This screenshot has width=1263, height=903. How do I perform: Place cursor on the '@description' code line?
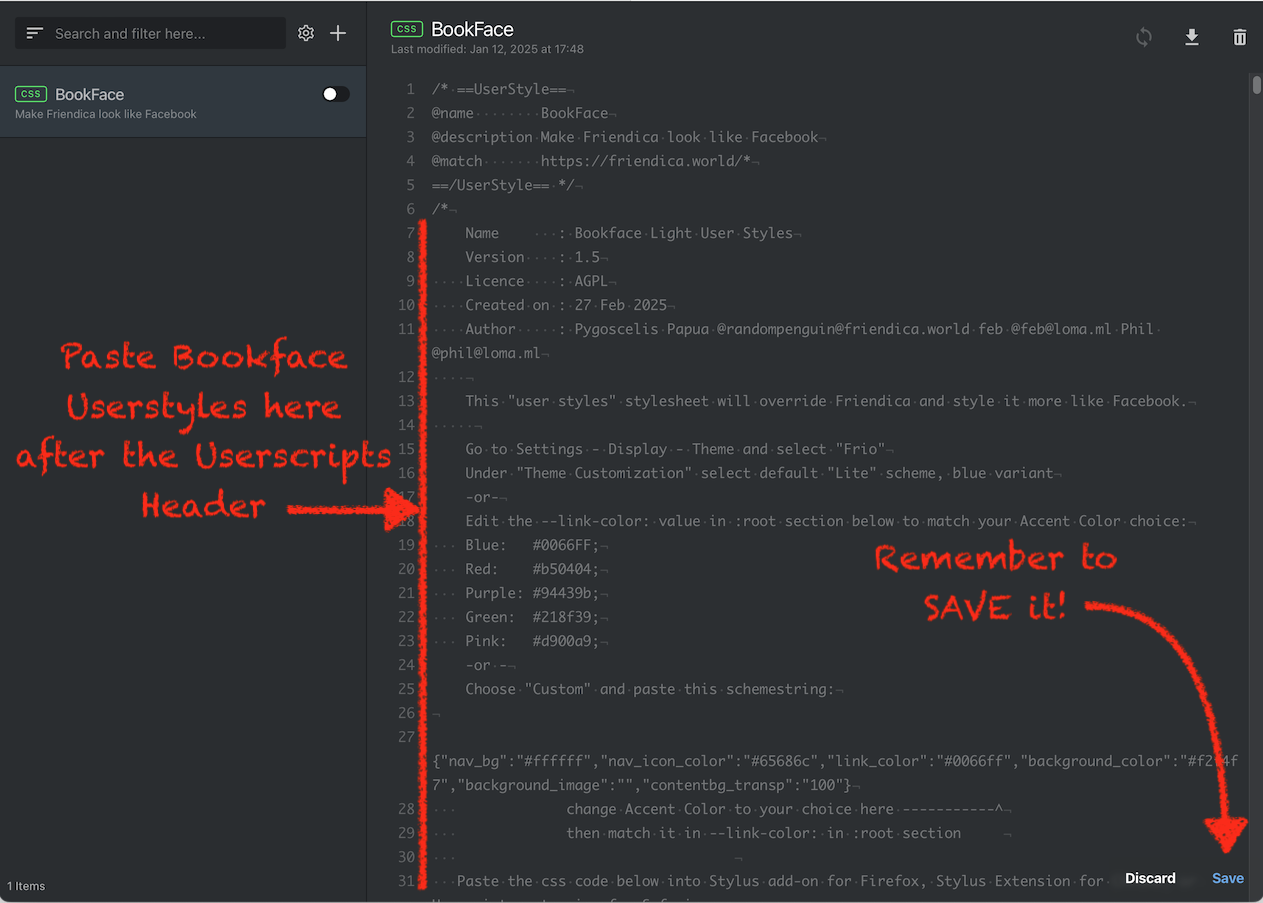tap(629, 137)
